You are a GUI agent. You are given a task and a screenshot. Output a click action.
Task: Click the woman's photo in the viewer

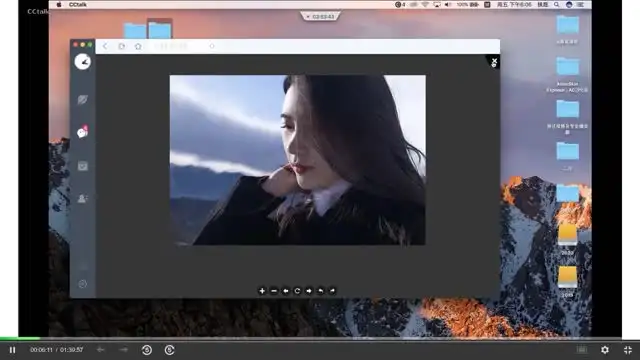tap(298, 160)
